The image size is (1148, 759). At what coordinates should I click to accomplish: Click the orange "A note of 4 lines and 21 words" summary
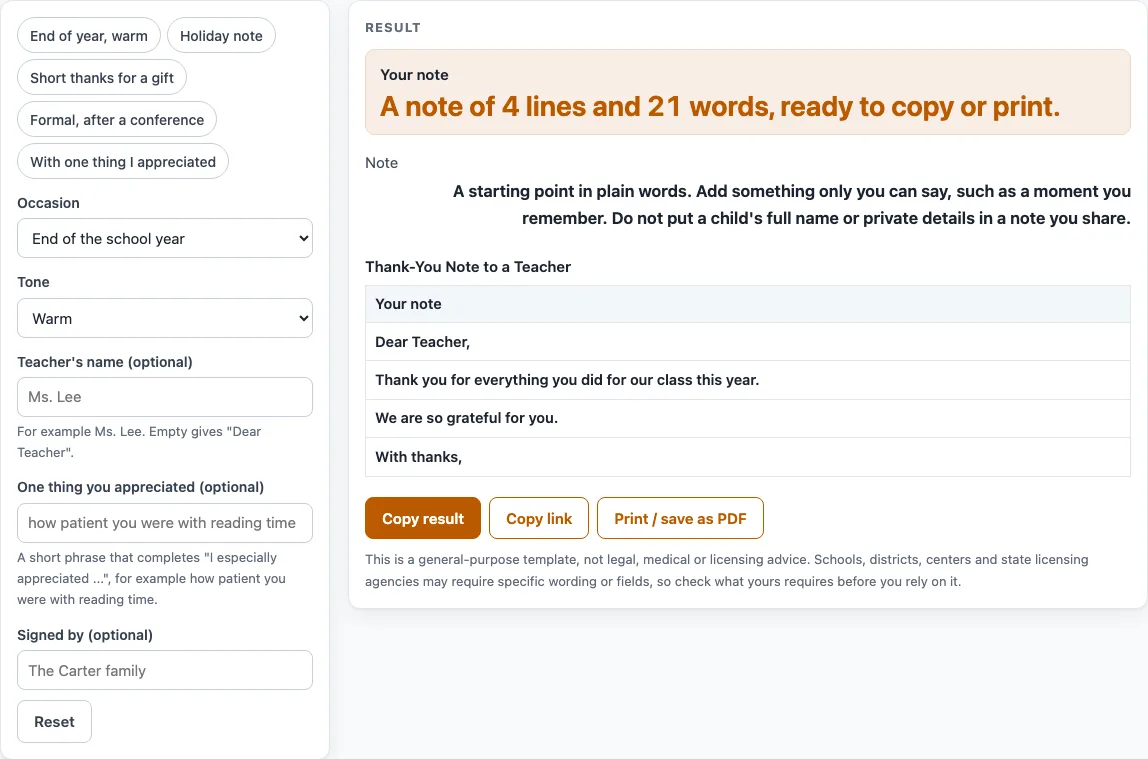pos(720,107)
